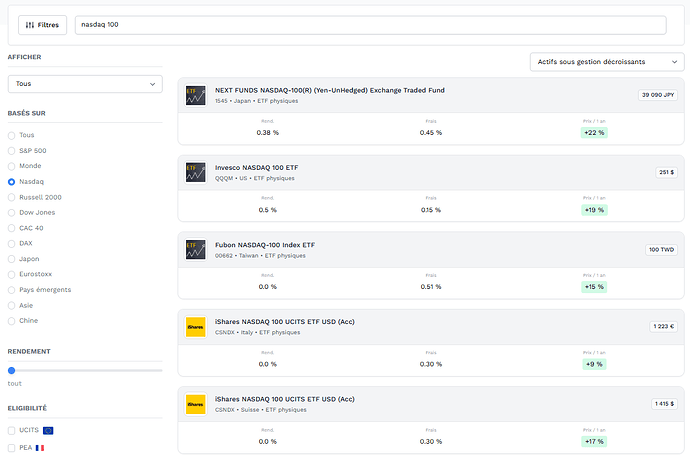This screenshot has width=690, height=462.
Task: Click the 1 223 € price badge
Action: [x=664, y=326]
